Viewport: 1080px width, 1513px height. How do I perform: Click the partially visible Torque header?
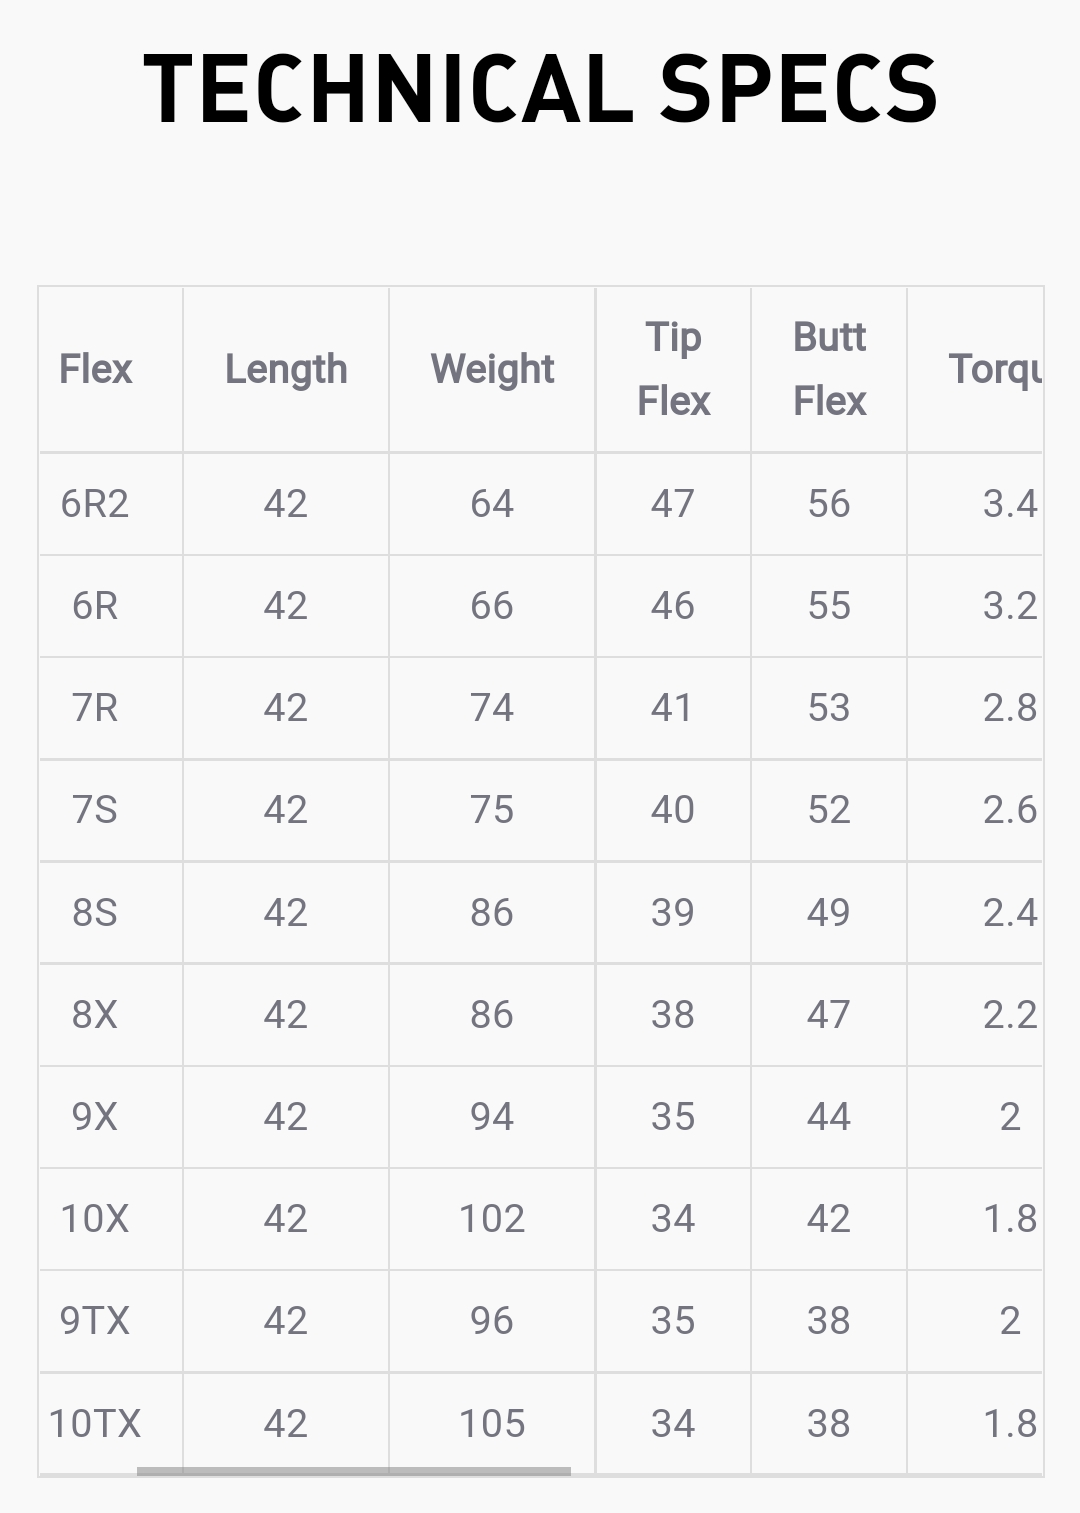click(x=995, y=369)
